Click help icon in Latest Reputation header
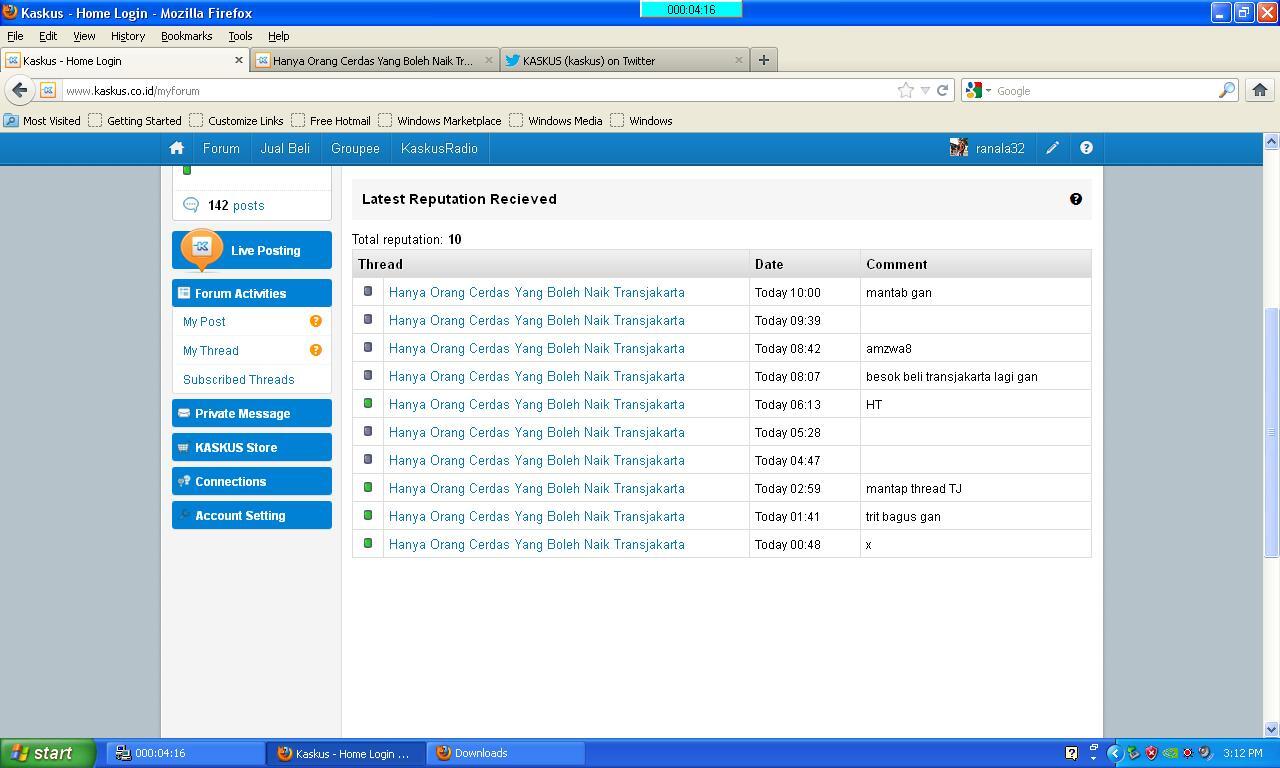1280x768 pixels. coord(1076,199)
